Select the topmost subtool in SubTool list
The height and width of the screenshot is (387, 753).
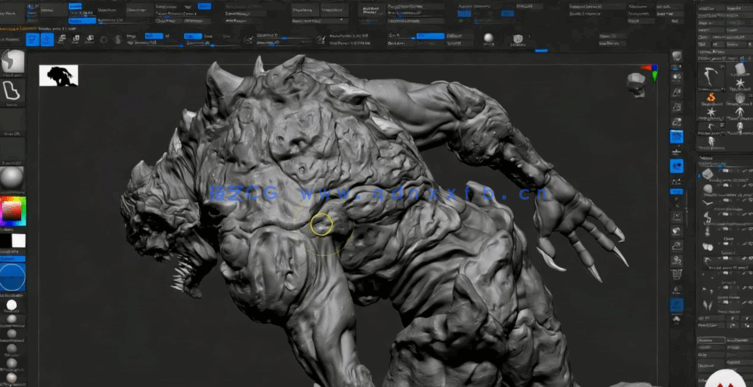[x=725, y=174]
